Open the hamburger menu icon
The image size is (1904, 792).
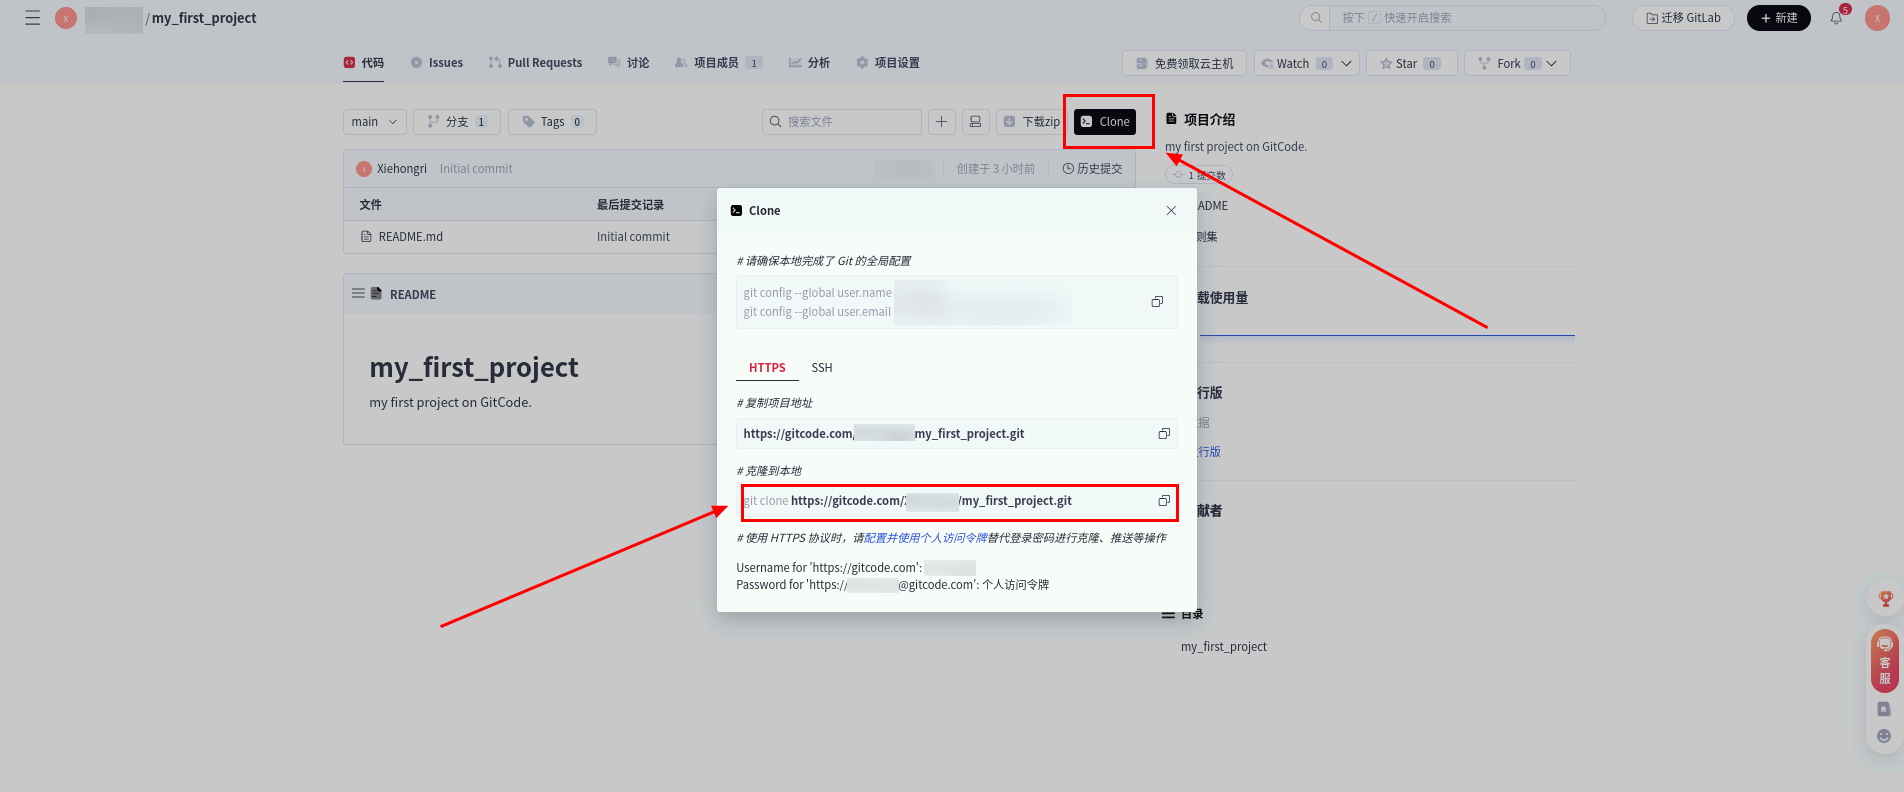pos(33,18)
